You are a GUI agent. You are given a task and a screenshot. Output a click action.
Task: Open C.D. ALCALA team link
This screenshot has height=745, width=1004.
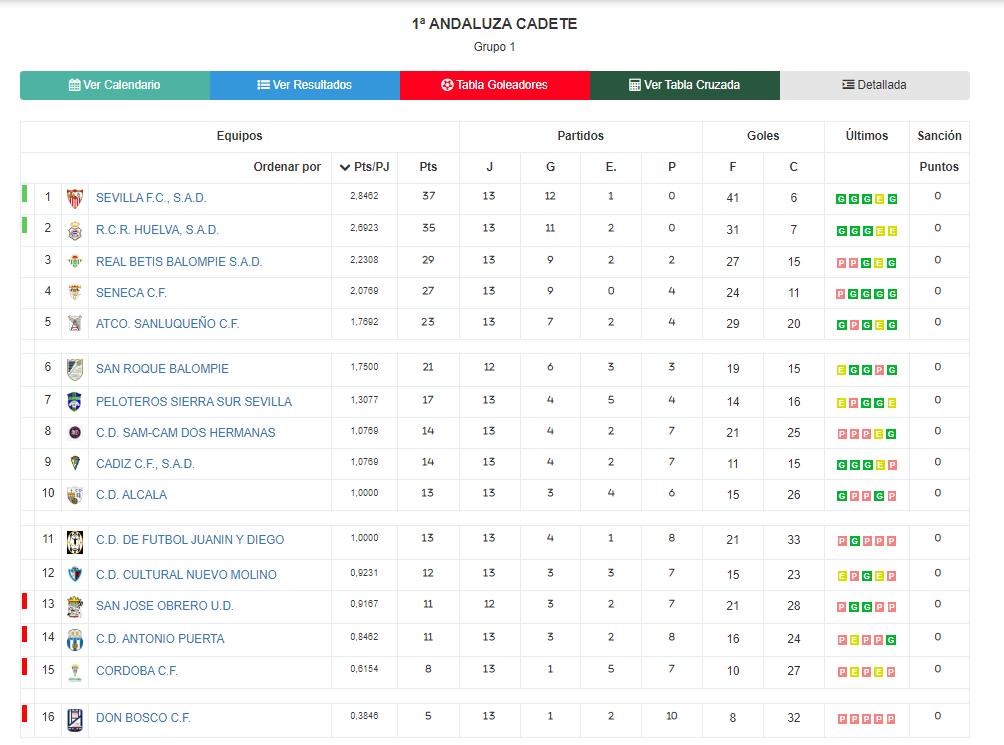tap(131, 495)
